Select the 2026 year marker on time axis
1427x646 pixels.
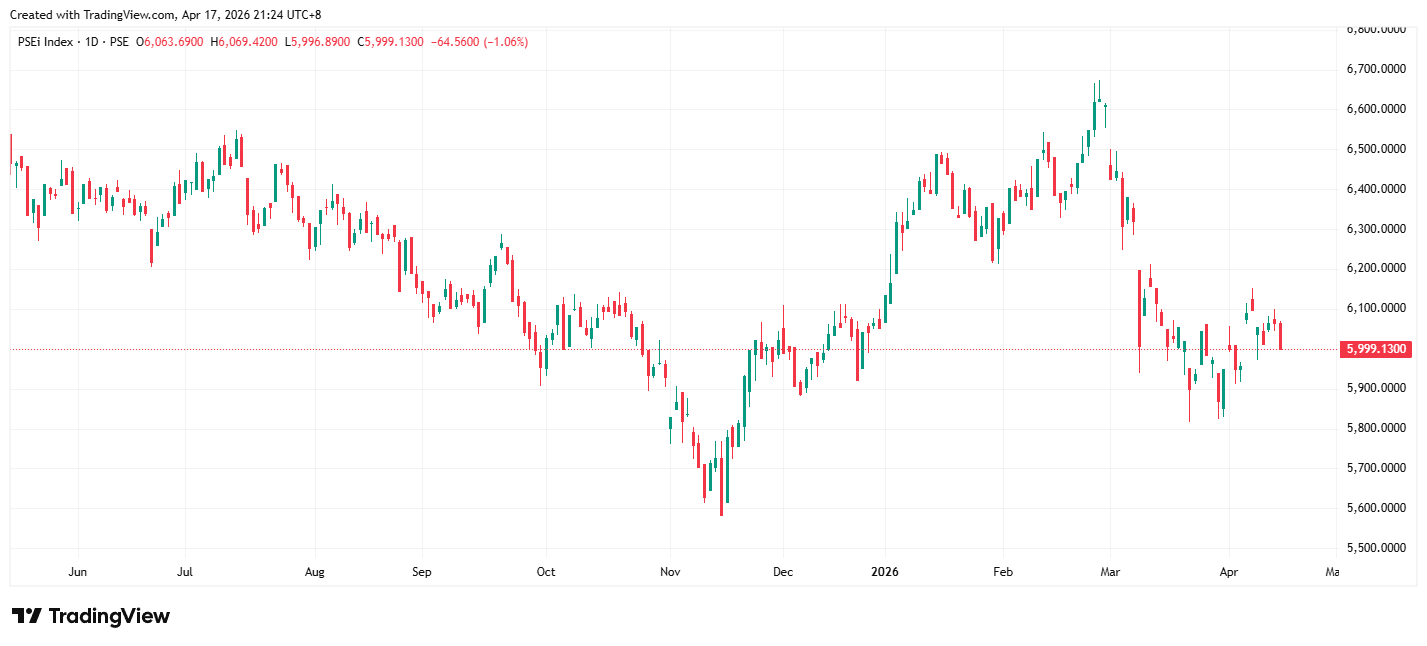(885, 572)
